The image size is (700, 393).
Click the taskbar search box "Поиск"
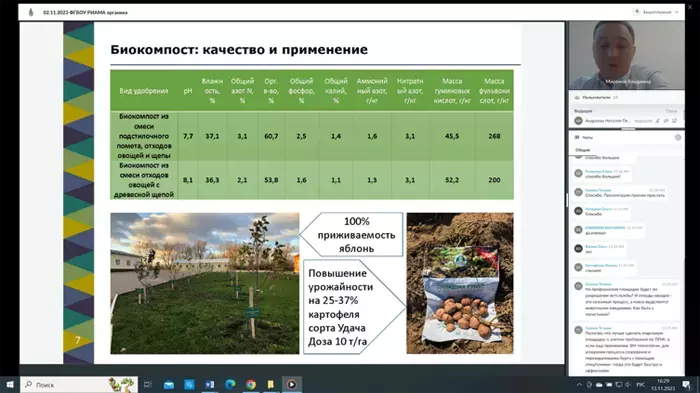(79, 385)
